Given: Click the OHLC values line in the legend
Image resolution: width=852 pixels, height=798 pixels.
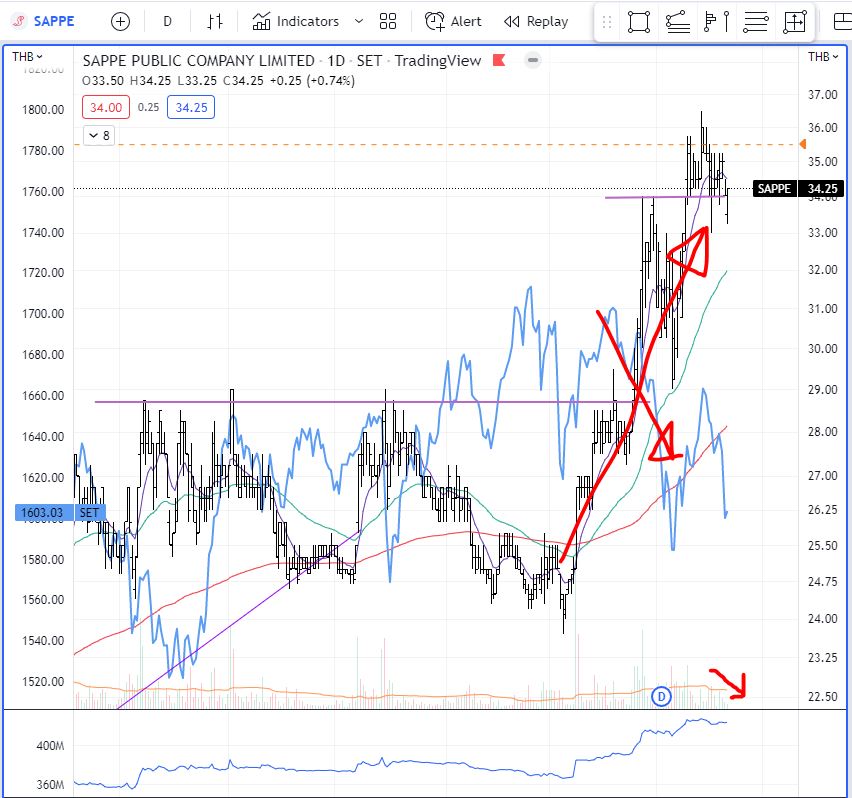Looking at the screenshot, I should click(218, 81).
